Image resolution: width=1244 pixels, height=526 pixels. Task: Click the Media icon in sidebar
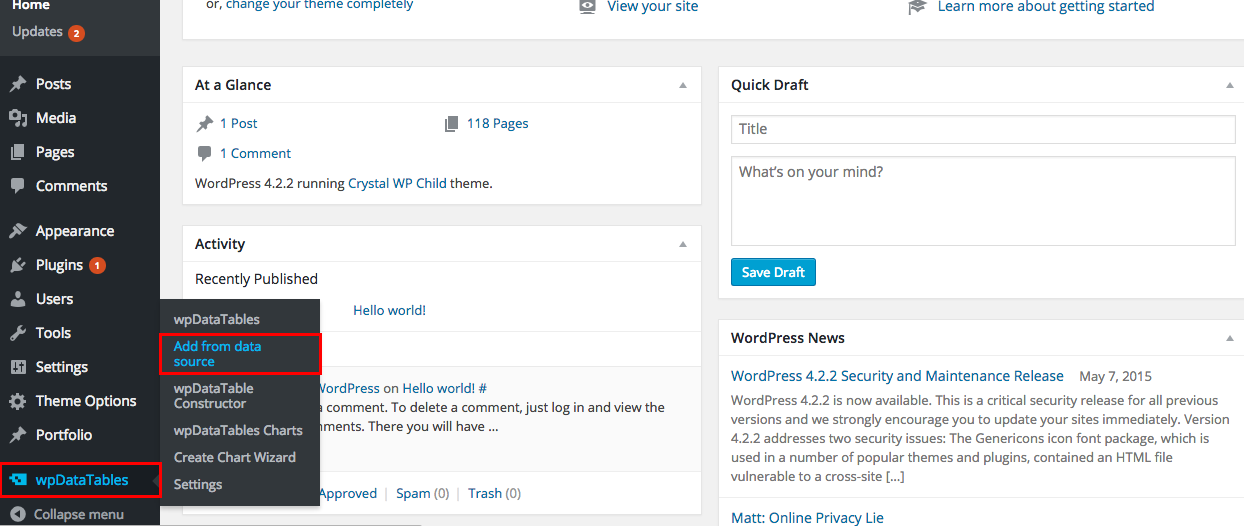pyautogui.click(x=18, y=118)
